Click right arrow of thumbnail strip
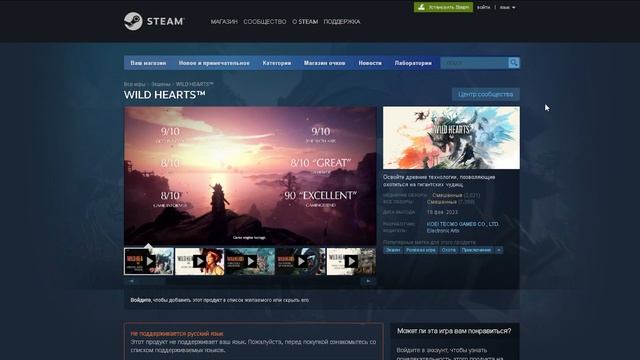The height and width of the screenshot is (360, 640). [x=368, y=281]
